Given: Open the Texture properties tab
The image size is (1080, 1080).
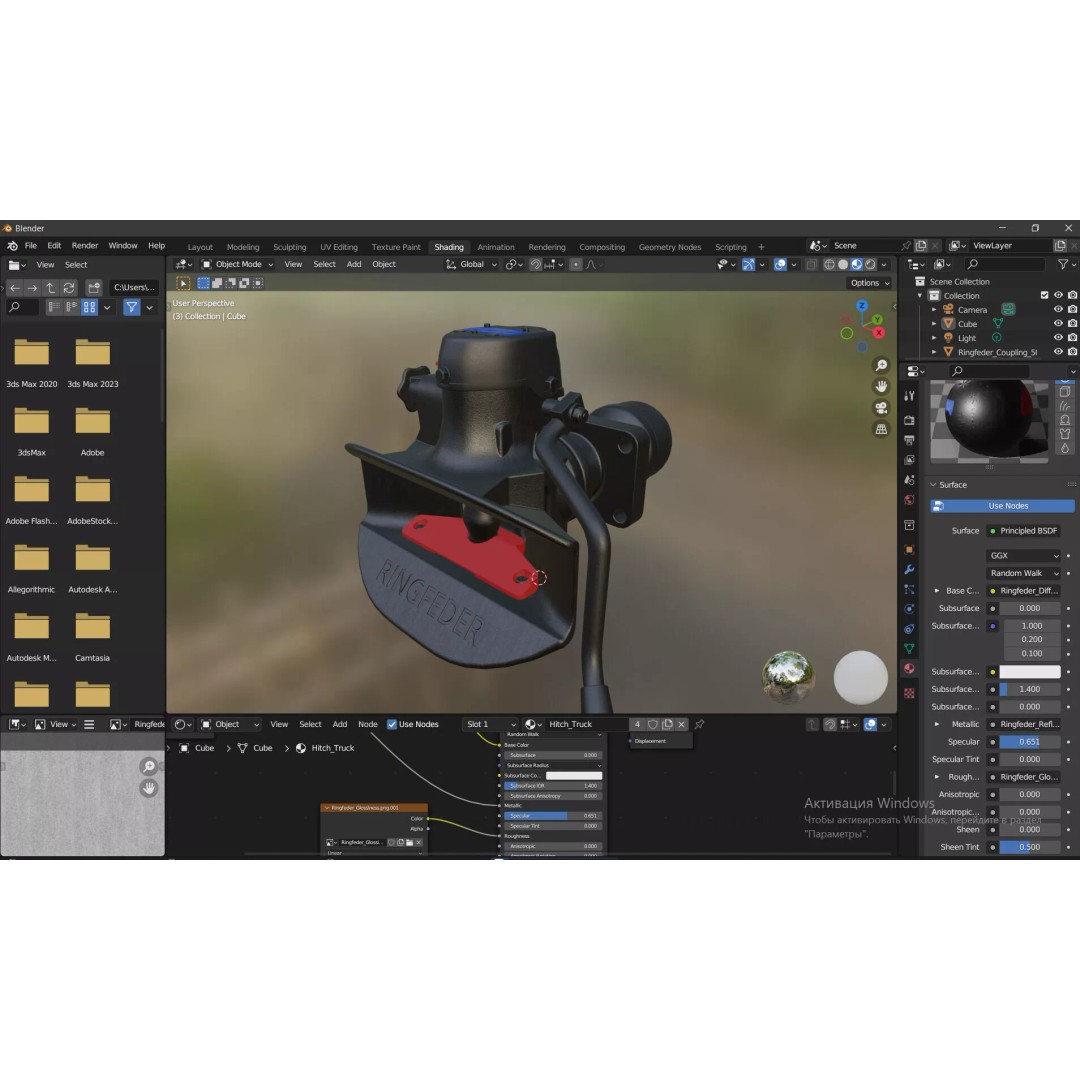Looking at the screenshot, I should (x=909, y=694).
